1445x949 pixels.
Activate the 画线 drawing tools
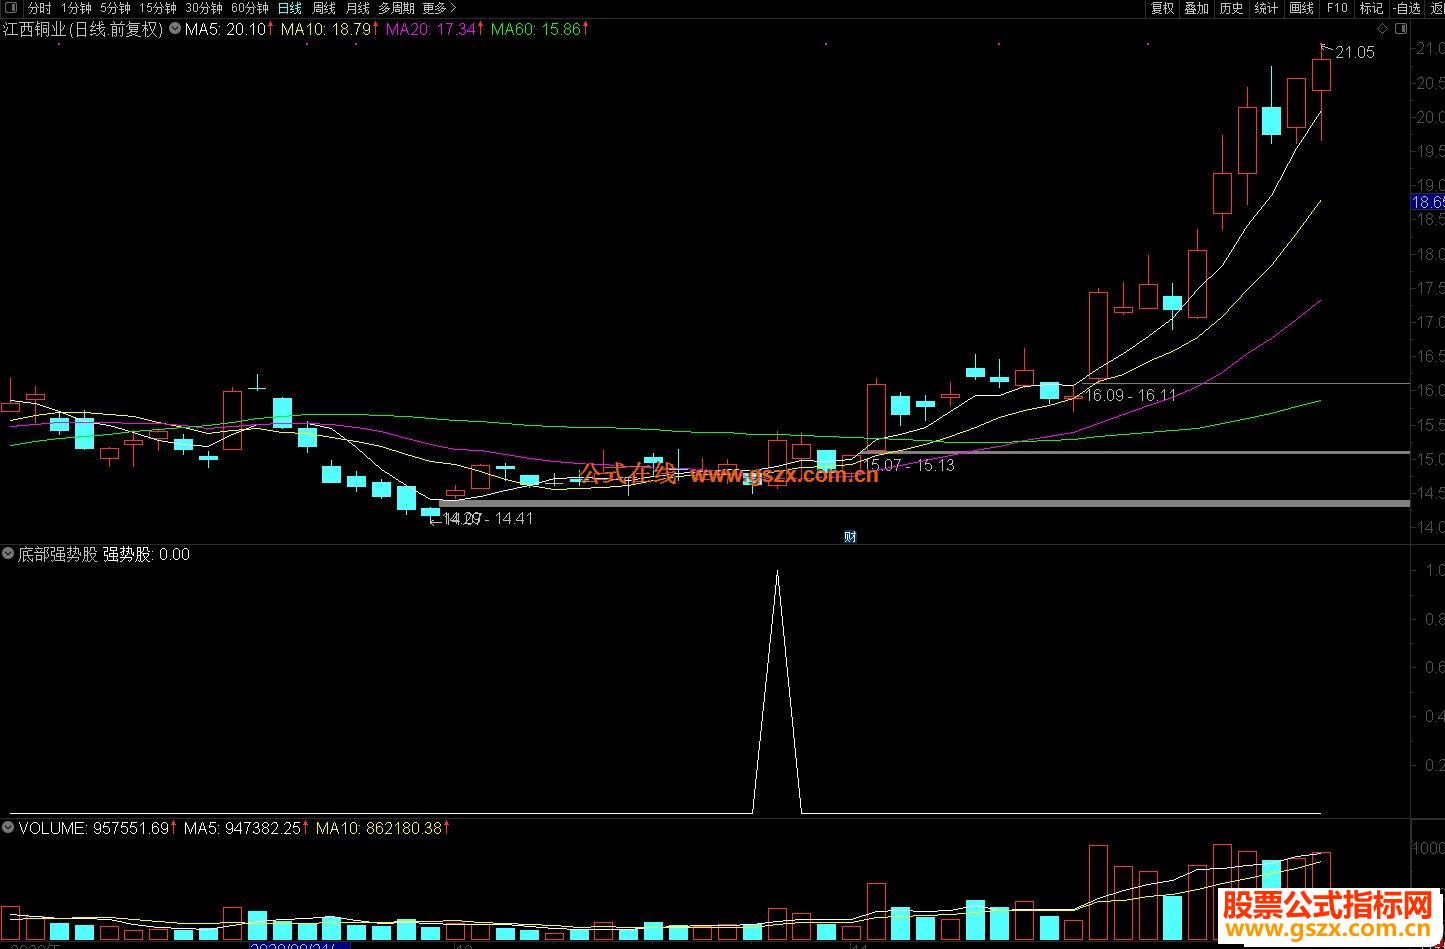[1301, 8]
